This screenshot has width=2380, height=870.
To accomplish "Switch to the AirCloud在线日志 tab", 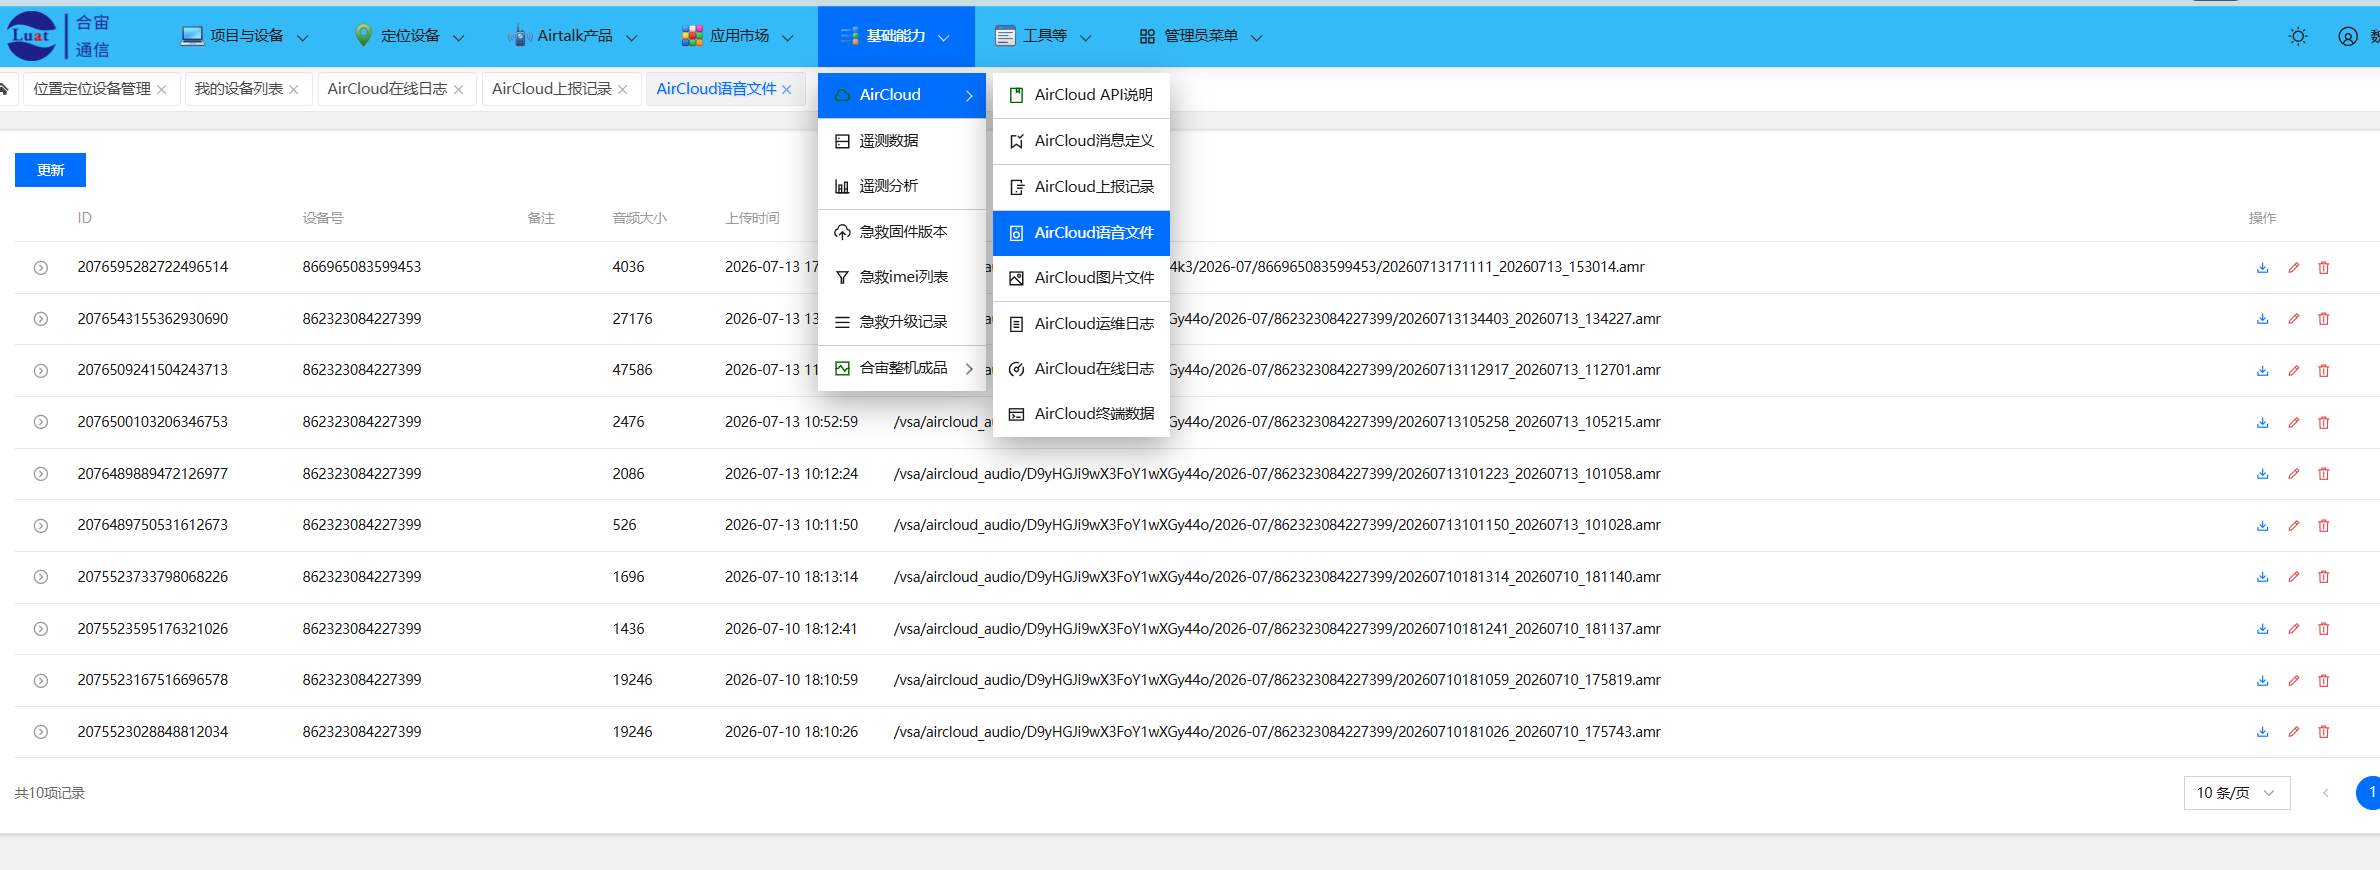I will [x=387, y=89].
